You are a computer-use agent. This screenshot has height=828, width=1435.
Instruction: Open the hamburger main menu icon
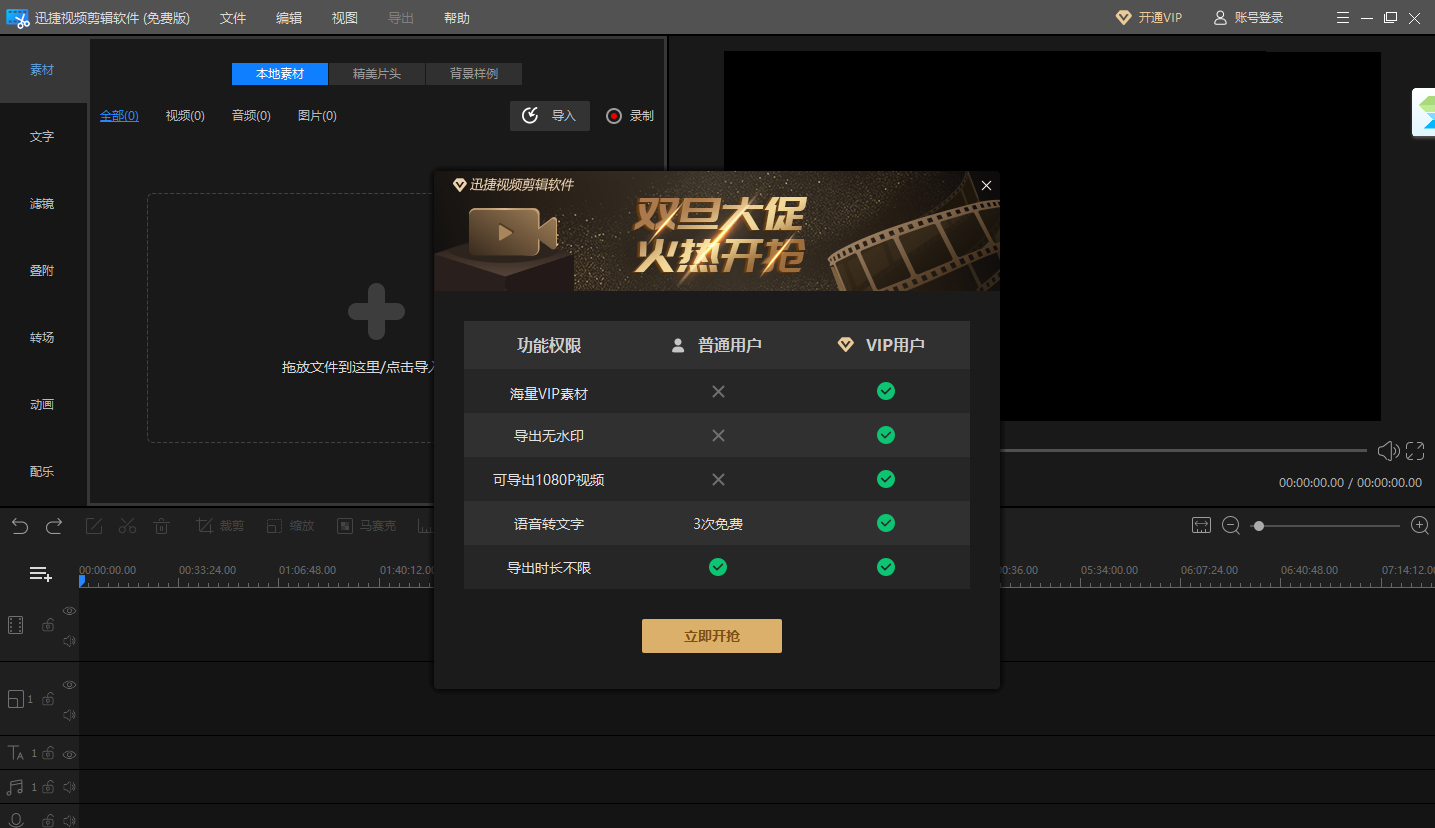point(1343,18)
